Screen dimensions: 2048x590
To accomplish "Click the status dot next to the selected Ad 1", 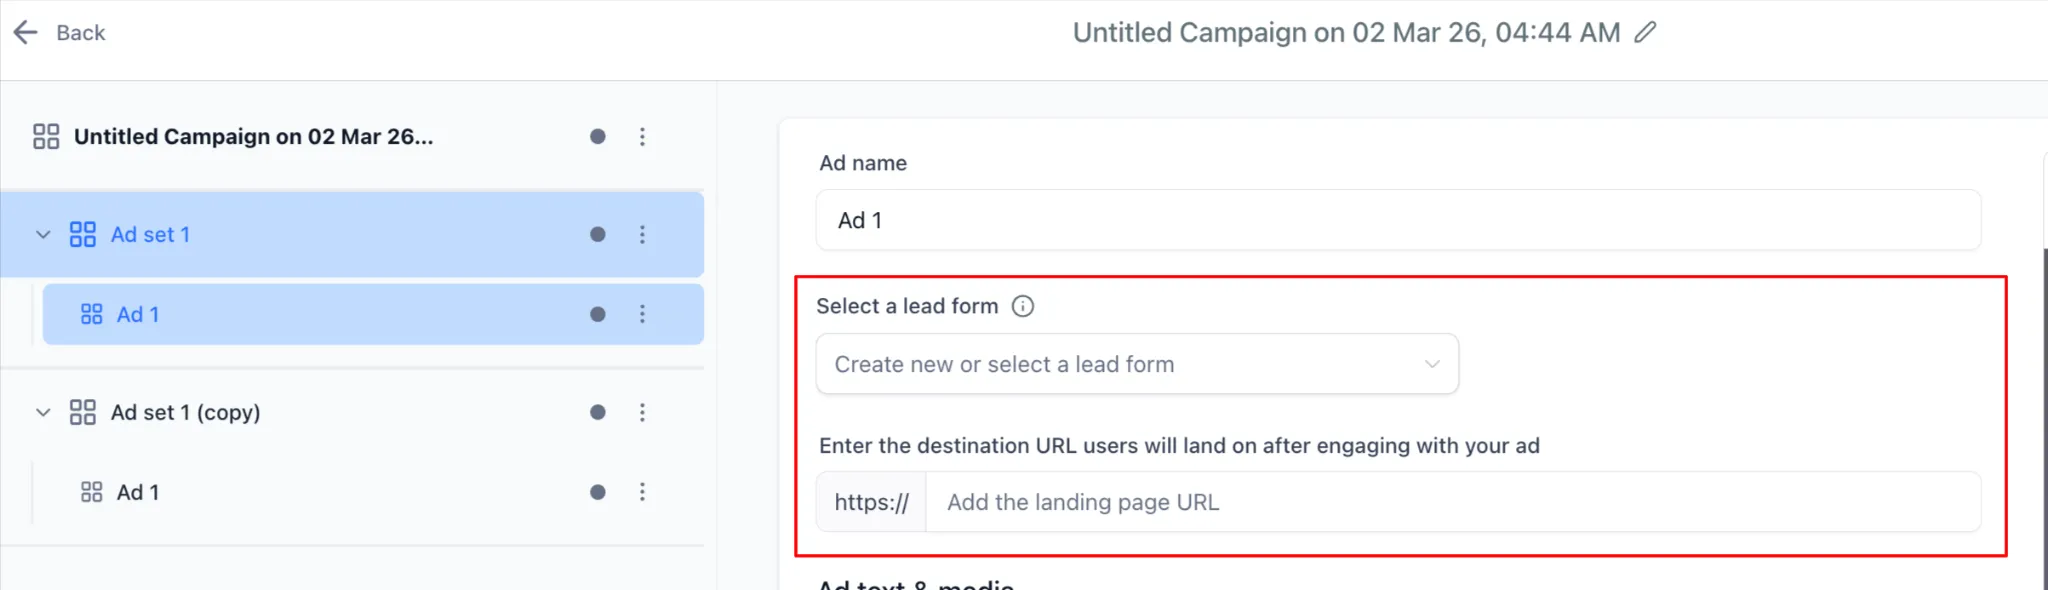I will click(x=597, y=313).
